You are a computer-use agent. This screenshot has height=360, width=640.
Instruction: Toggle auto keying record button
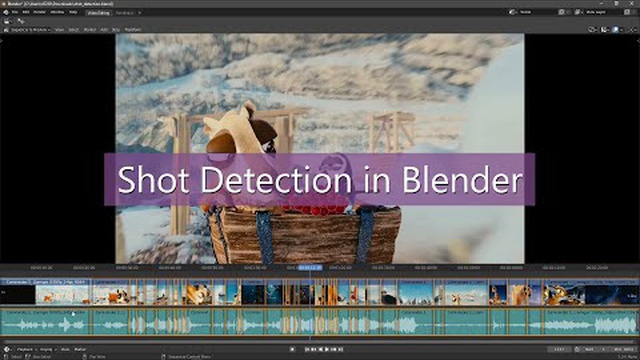click(x=292, y=349)
